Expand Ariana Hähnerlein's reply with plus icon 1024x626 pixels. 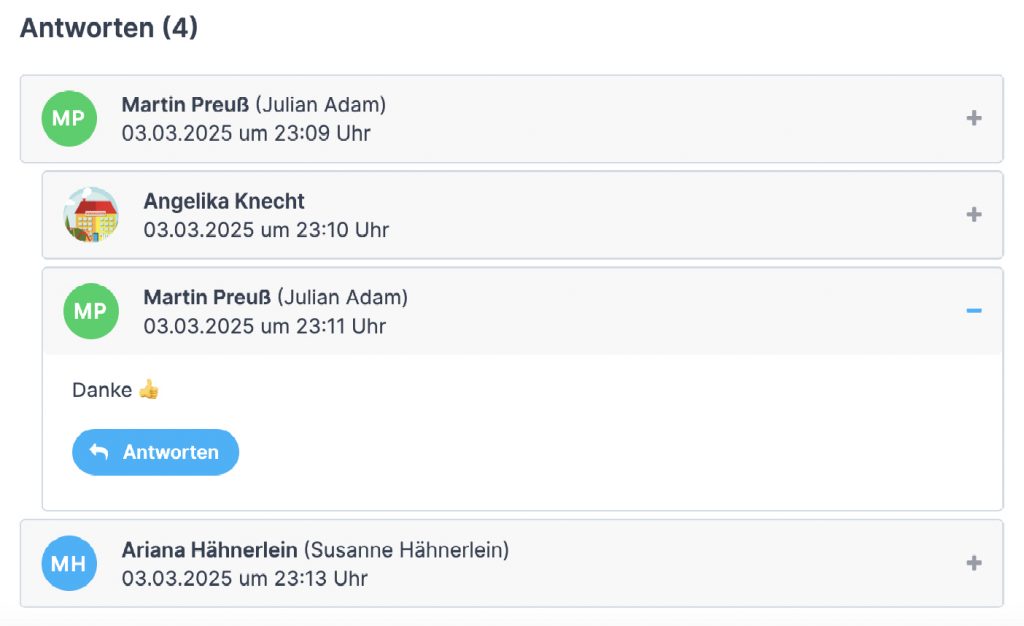973,563
